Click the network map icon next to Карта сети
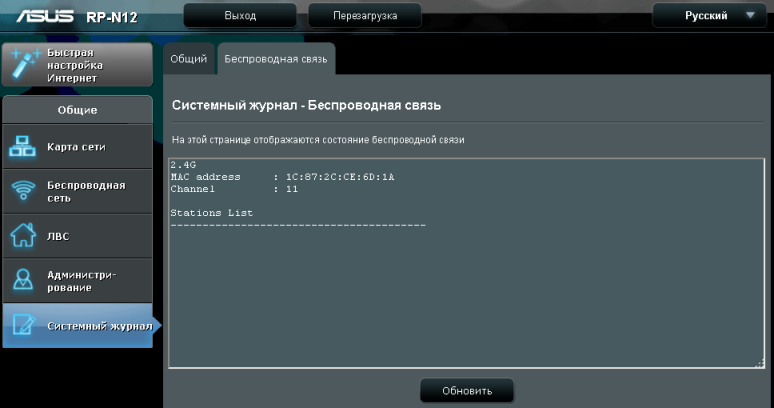The image size is (774, 408). tap(23, 147)
